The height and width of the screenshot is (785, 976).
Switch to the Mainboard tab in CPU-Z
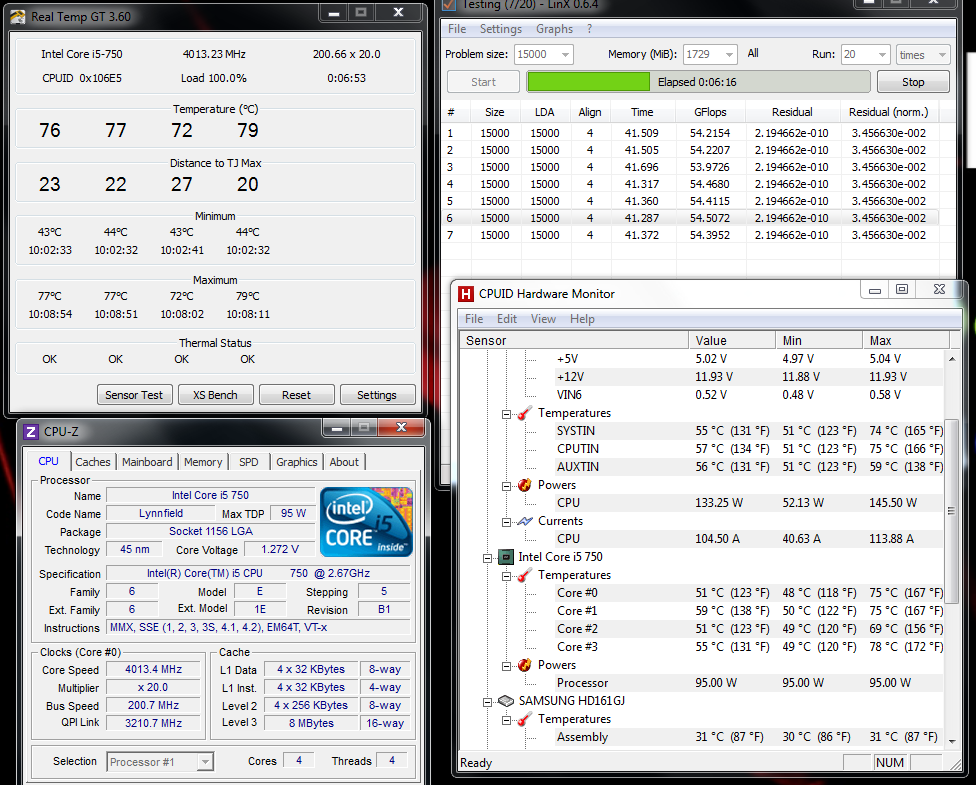tap(148, 462)
